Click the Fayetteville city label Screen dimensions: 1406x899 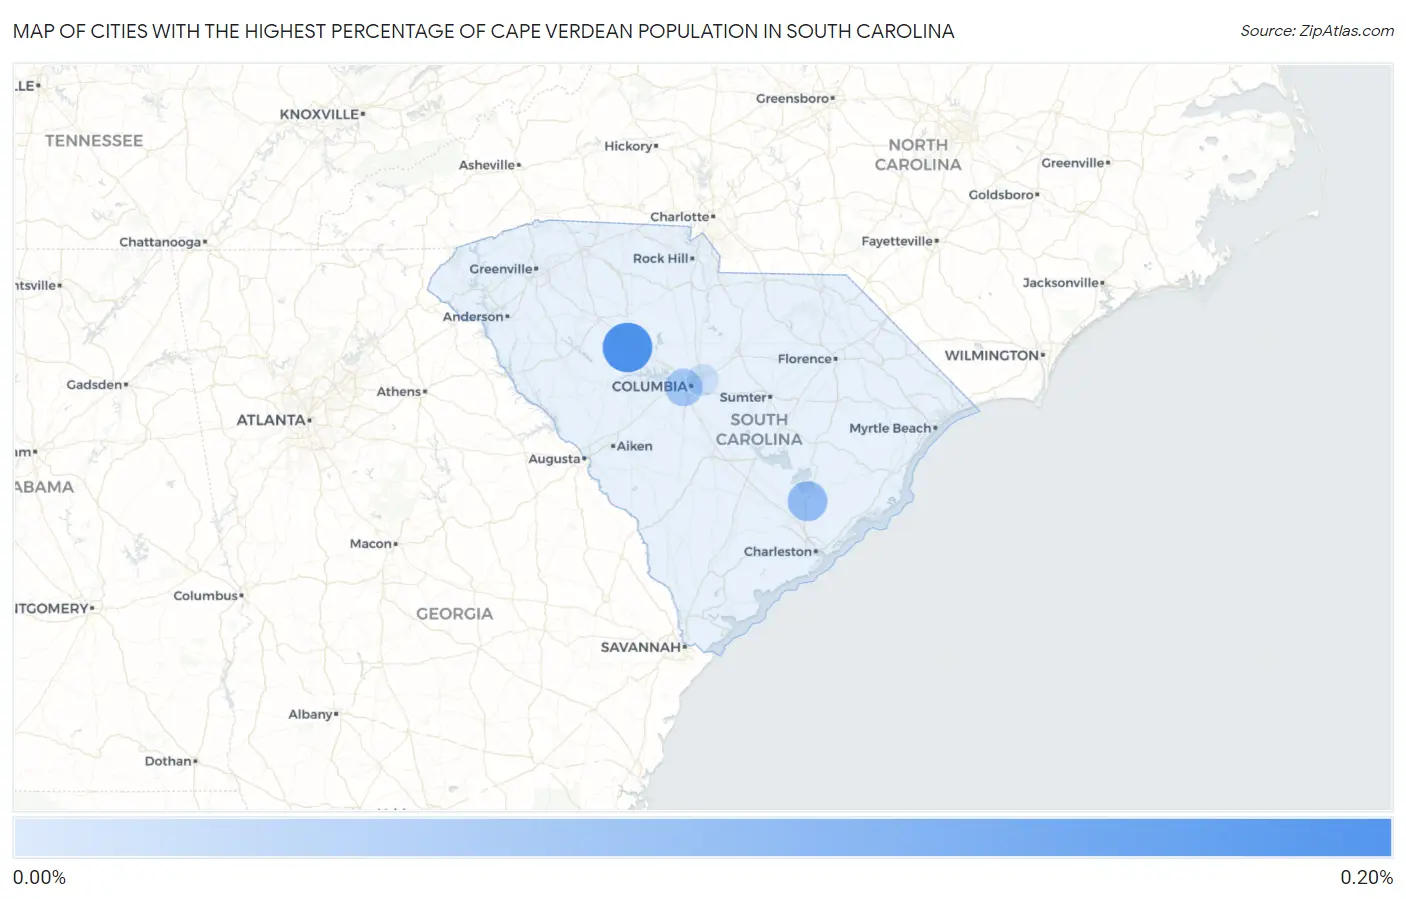897,241
